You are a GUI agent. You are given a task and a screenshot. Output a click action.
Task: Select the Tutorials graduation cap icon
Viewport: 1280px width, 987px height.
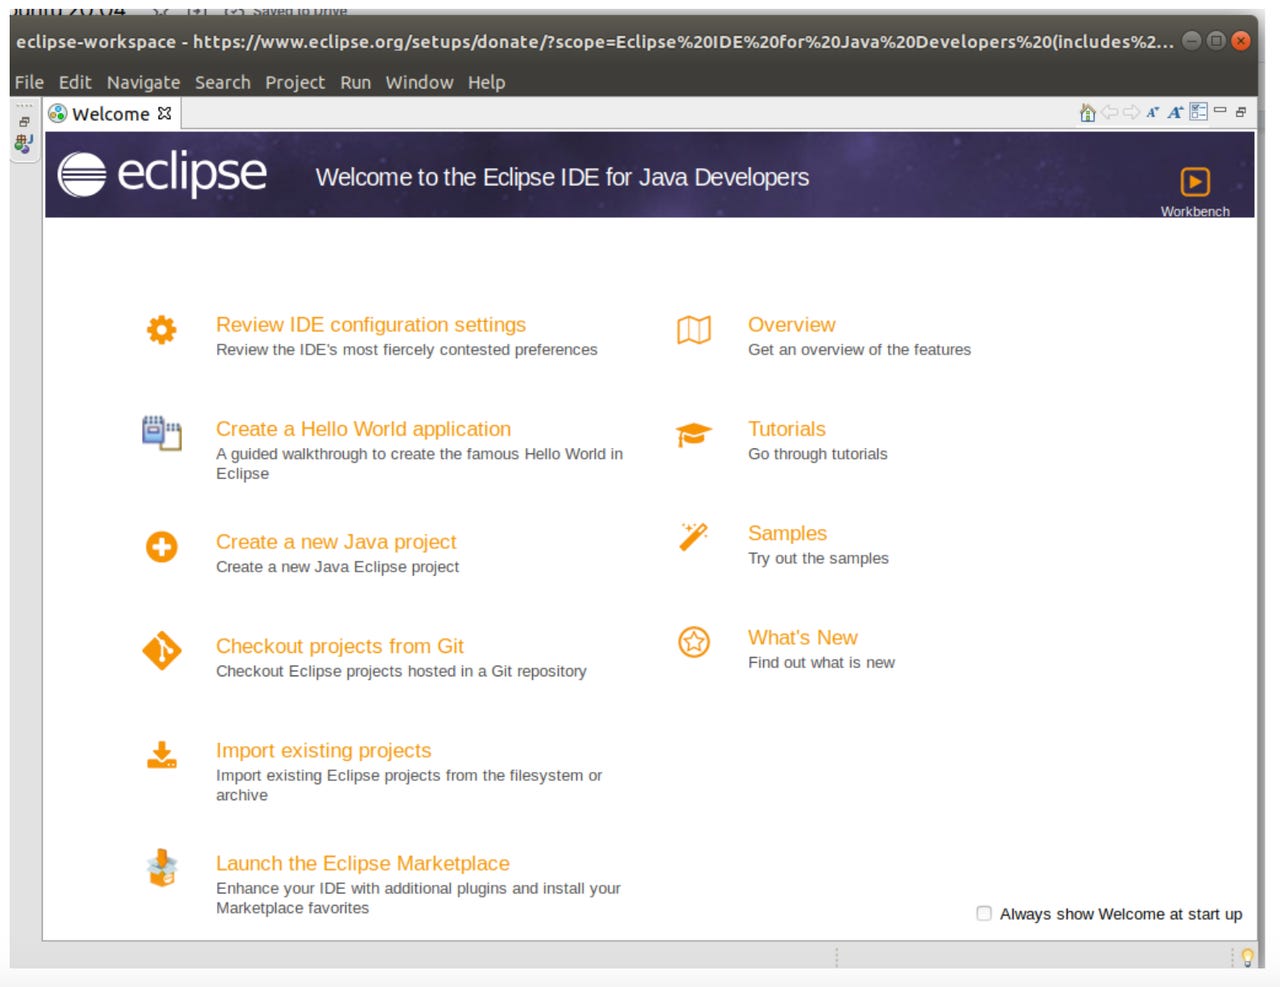click(694, 434)
